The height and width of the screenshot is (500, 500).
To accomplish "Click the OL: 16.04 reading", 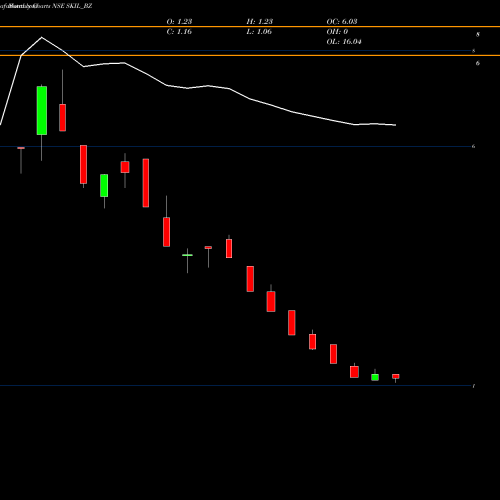I will point(344,41).
